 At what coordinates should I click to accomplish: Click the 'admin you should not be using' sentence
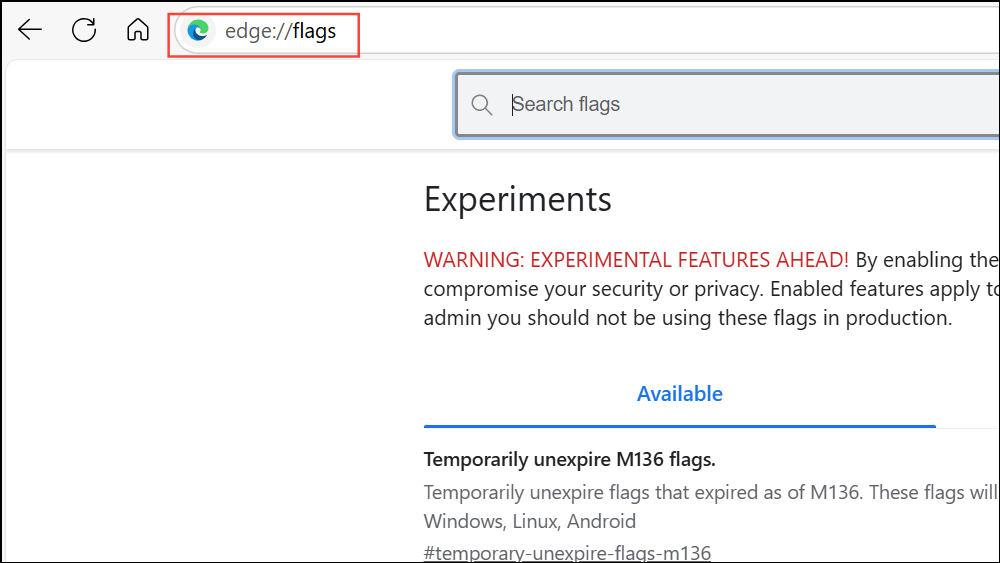(x=688, y=318)
